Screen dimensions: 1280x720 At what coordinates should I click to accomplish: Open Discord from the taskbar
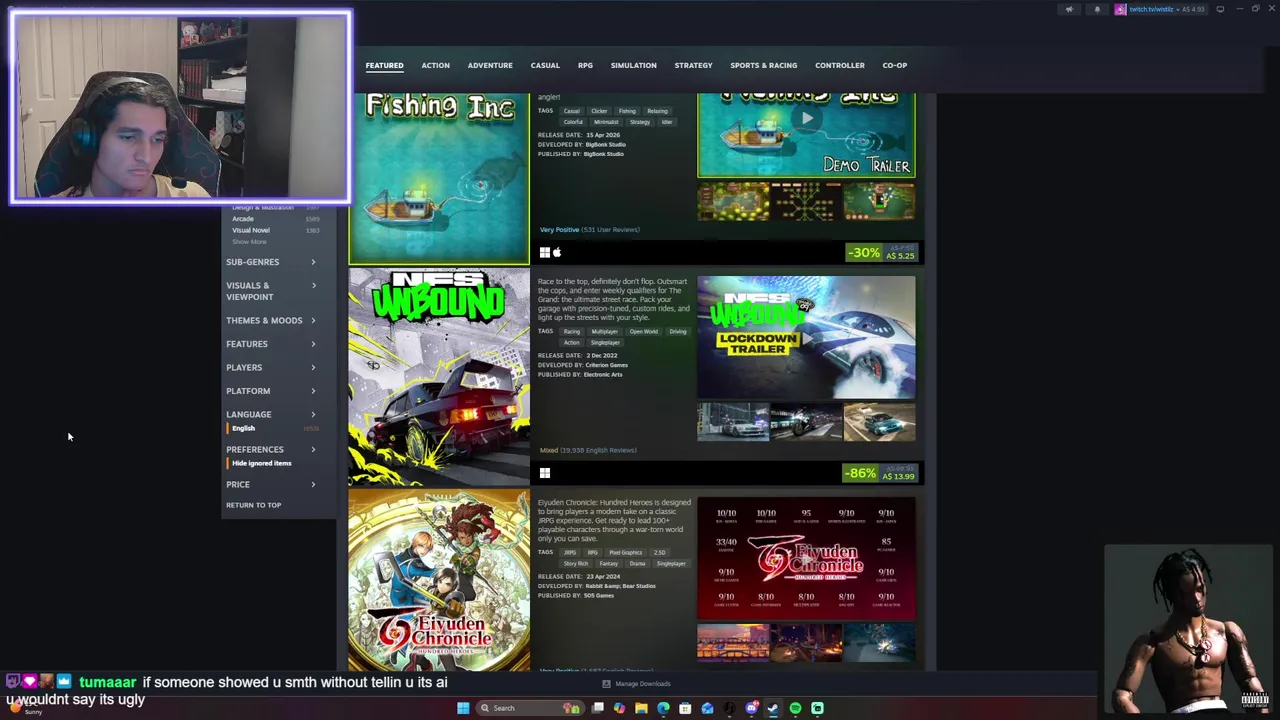pos(751,708)
